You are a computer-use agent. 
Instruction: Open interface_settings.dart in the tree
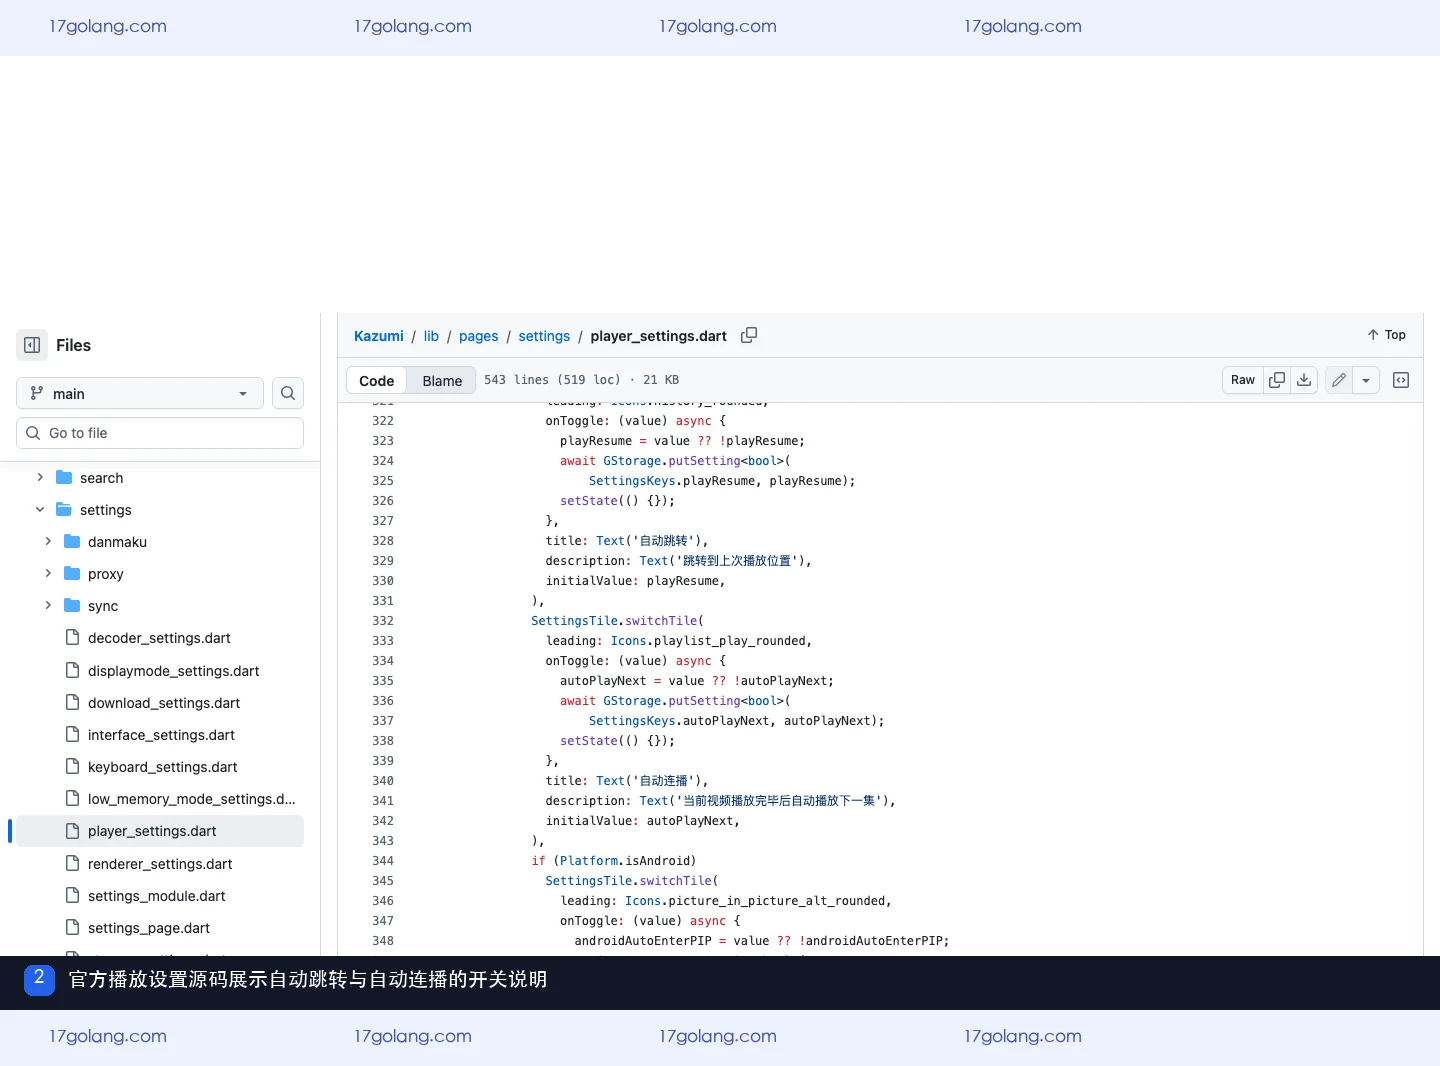pyautogui.click(x=161, y=735)
